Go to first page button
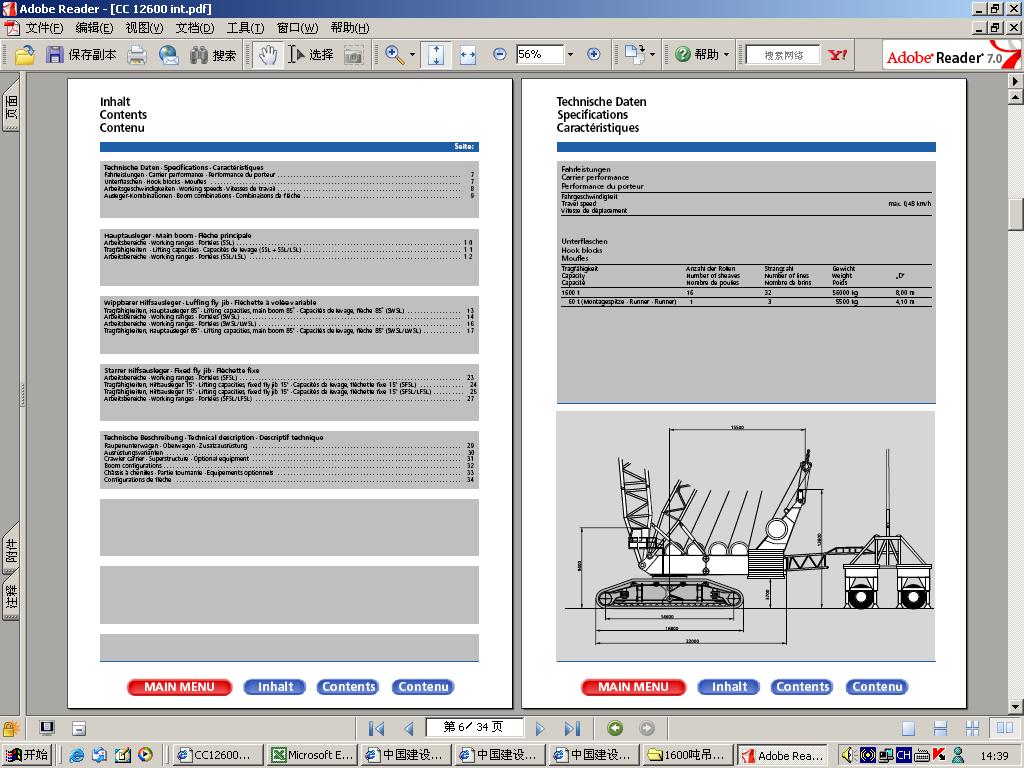1024x768 pixels. (x=376, y=728)
